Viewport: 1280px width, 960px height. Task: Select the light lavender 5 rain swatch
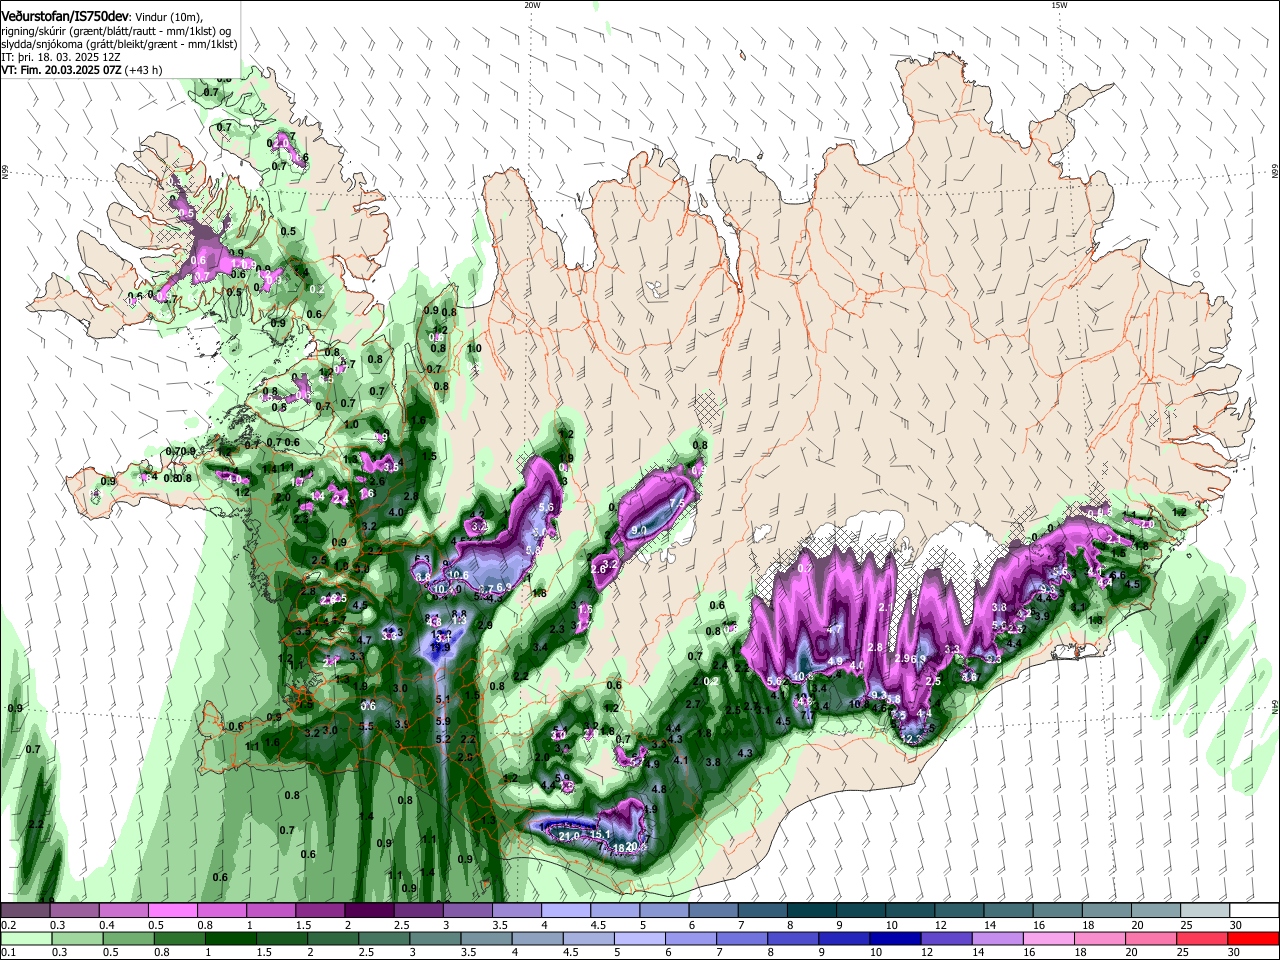pos(639,938)
